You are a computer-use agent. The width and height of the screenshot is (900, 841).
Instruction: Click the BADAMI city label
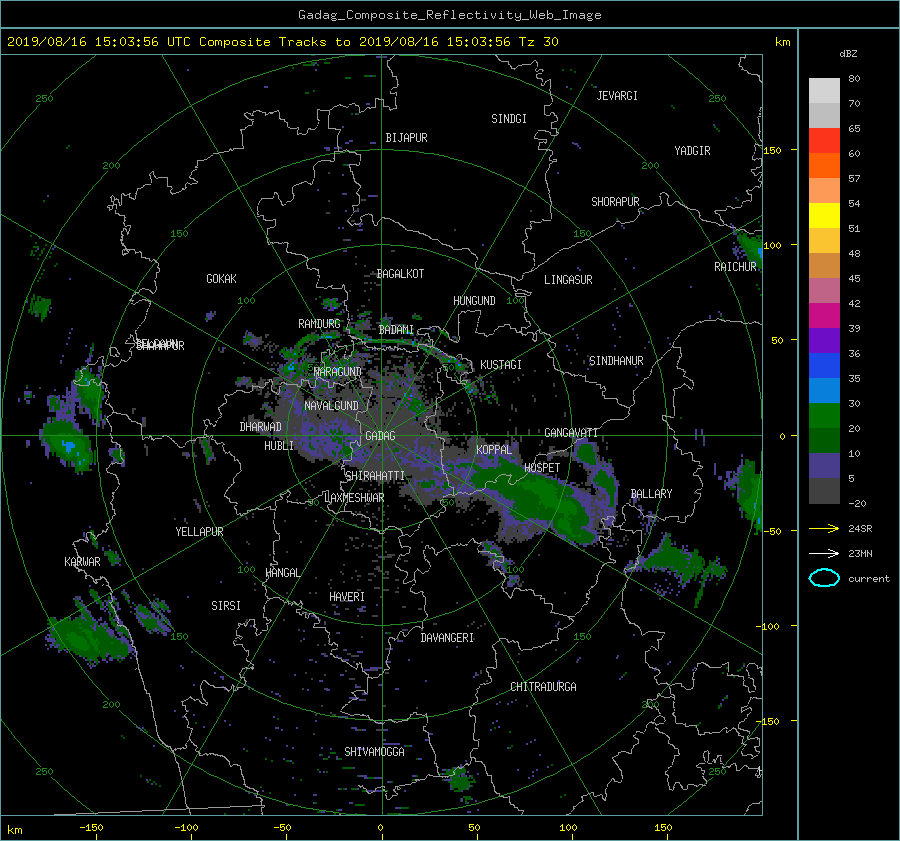point(396,330)
